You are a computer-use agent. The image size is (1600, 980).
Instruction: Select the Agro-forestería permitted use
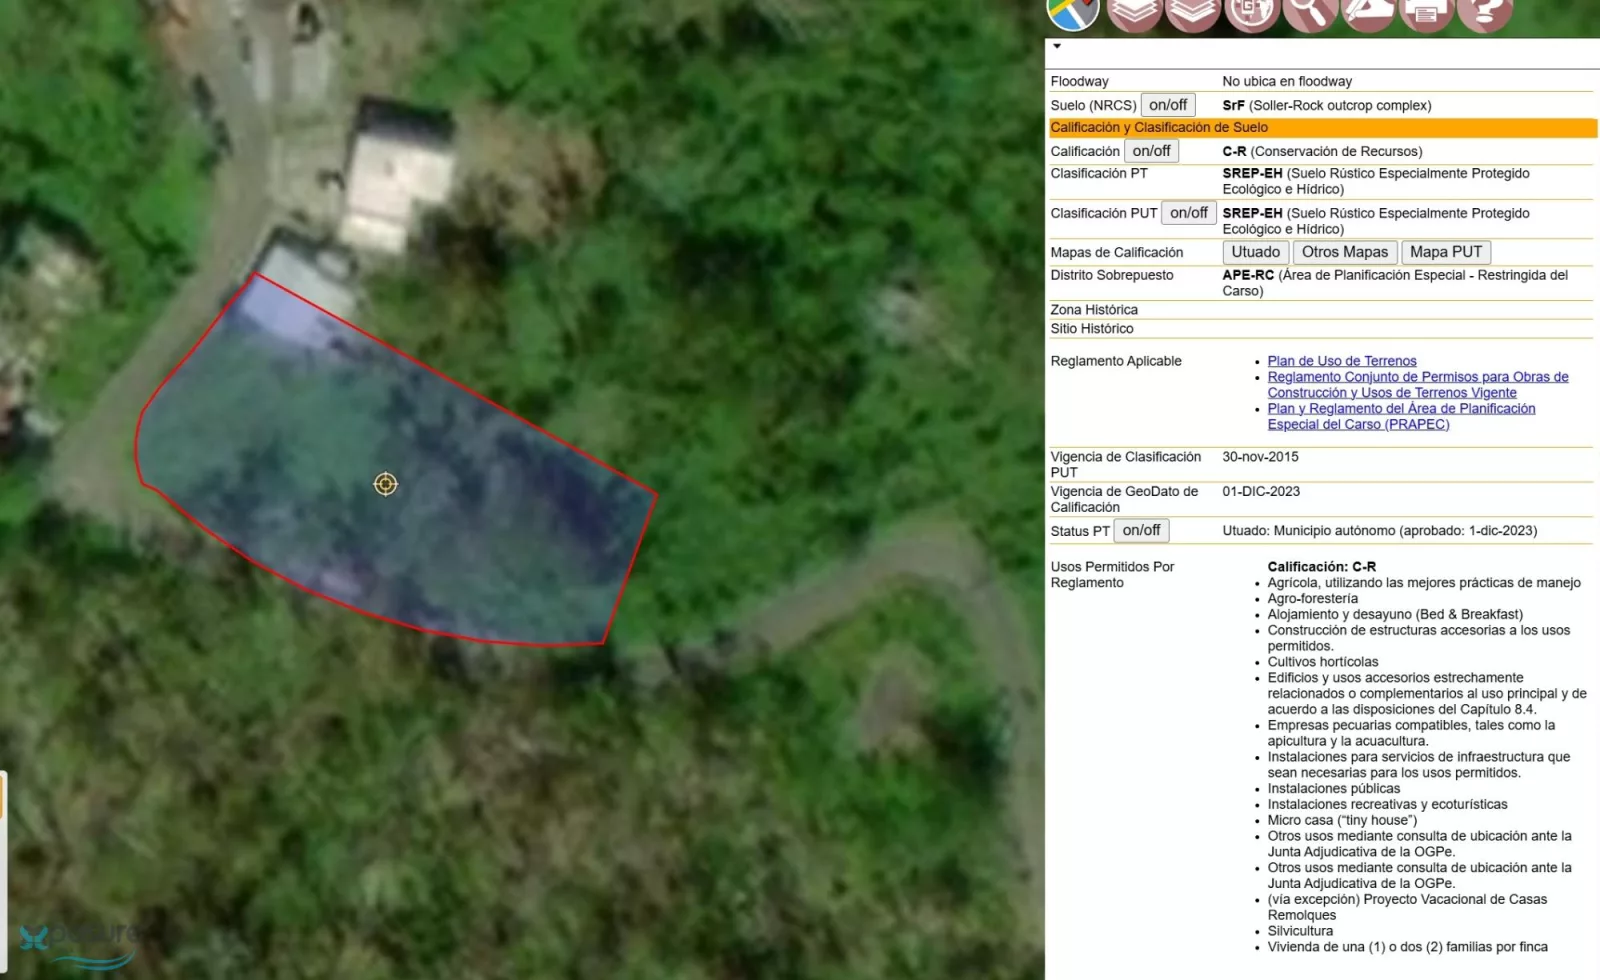pos(1313,599)
